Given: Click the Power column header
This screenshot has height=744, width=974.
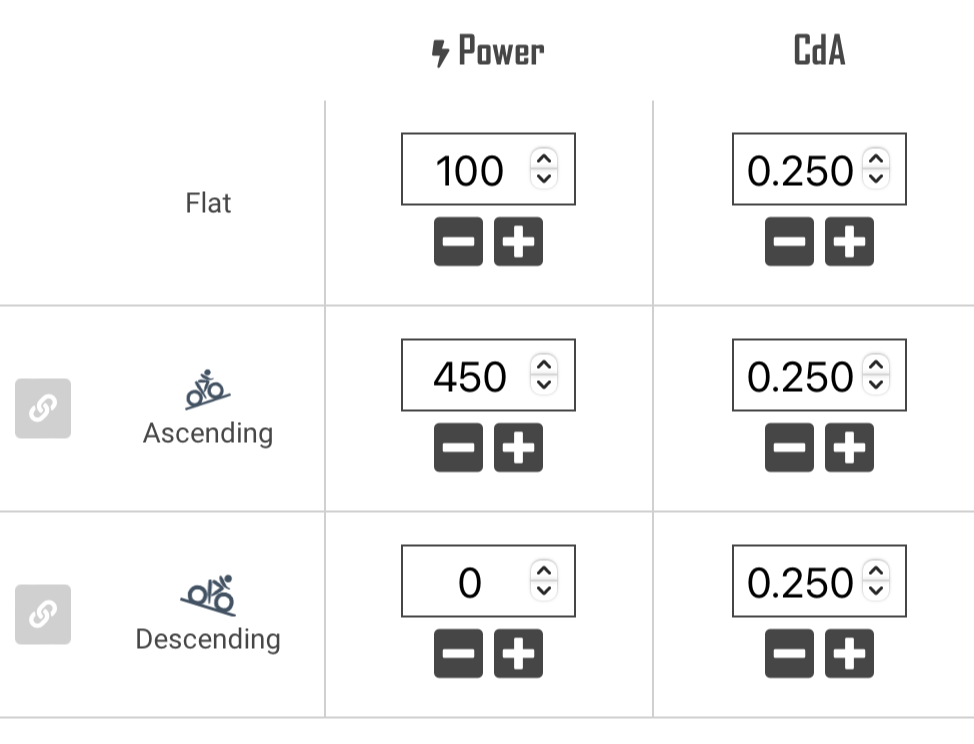Looking at the screenshot, I should coord(488,52).
